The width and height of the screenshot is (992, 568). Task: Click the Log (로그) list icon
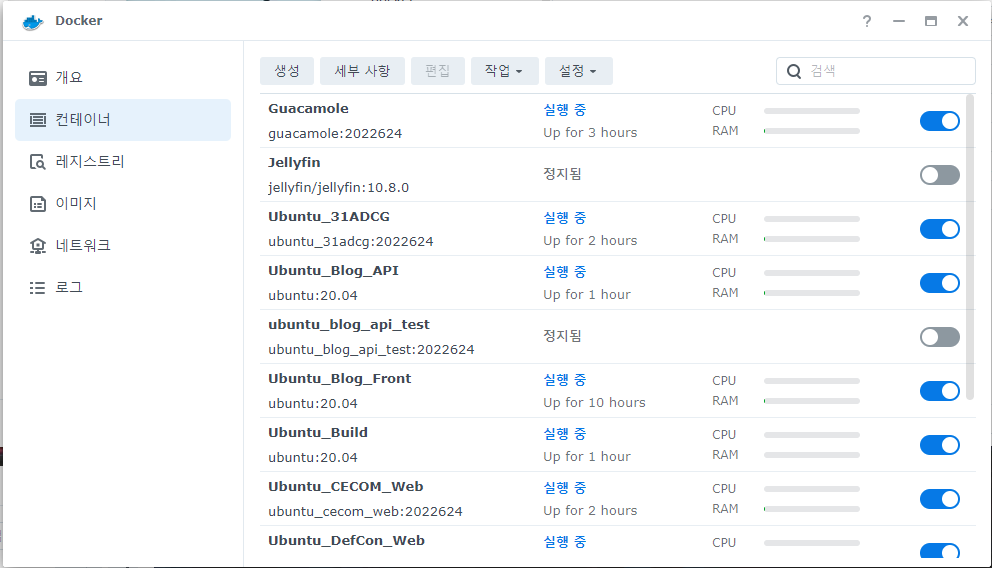coord(38,288)
